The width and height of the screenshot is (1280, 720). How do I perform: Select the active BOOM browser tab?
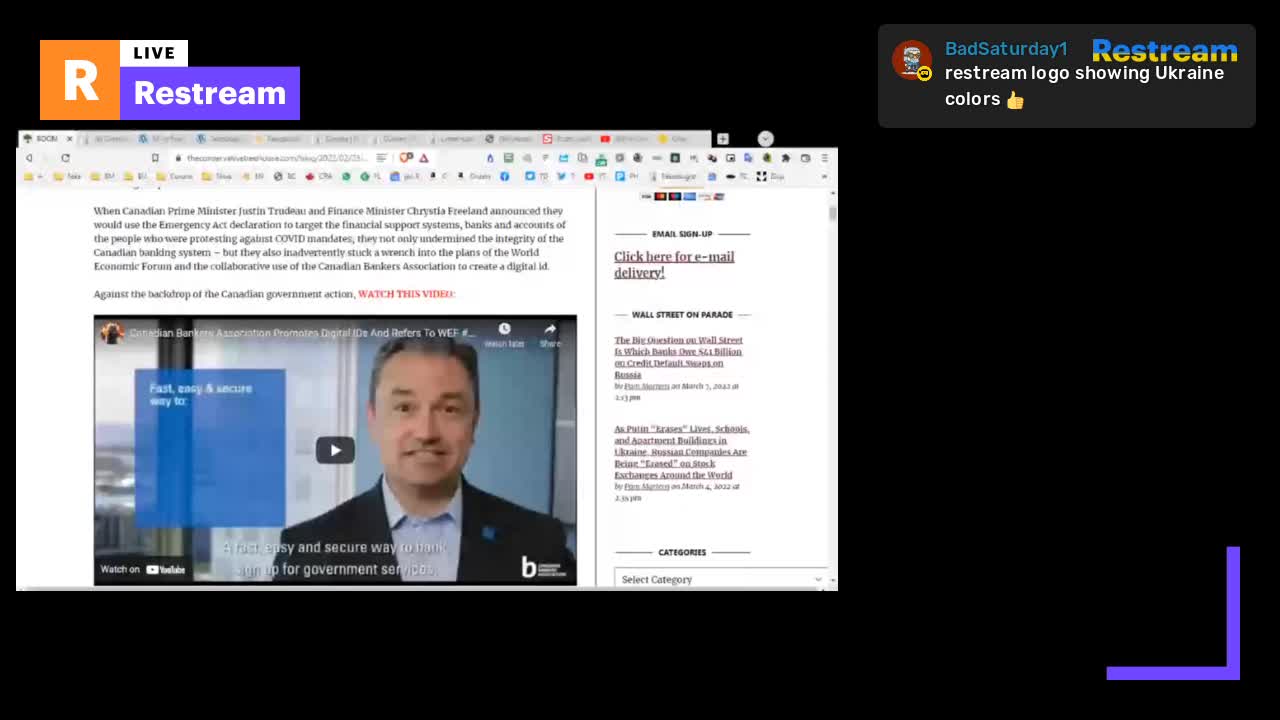(x=48, y=139)
